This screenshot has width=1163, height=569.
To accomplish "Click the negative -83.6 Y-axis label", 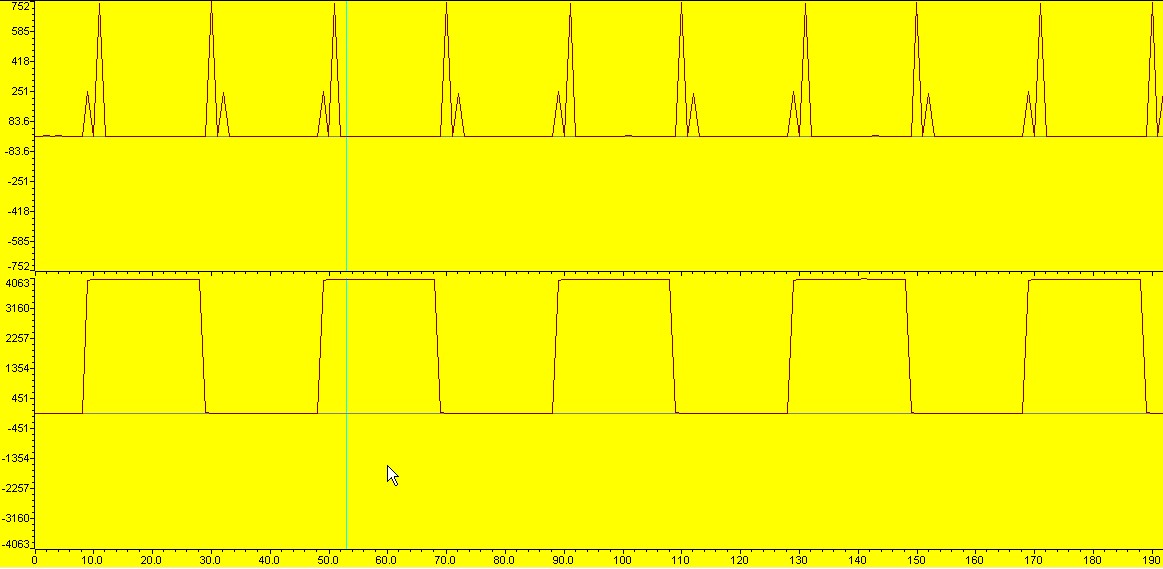I will 17,151.
